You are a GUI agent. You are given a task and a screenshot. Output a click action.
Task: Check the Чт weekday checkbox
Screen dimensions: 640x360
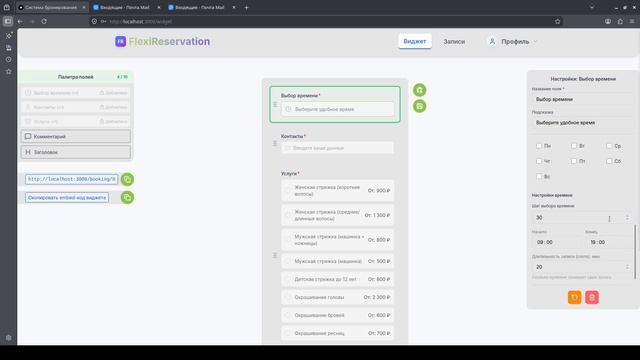[x=539, y=161]
